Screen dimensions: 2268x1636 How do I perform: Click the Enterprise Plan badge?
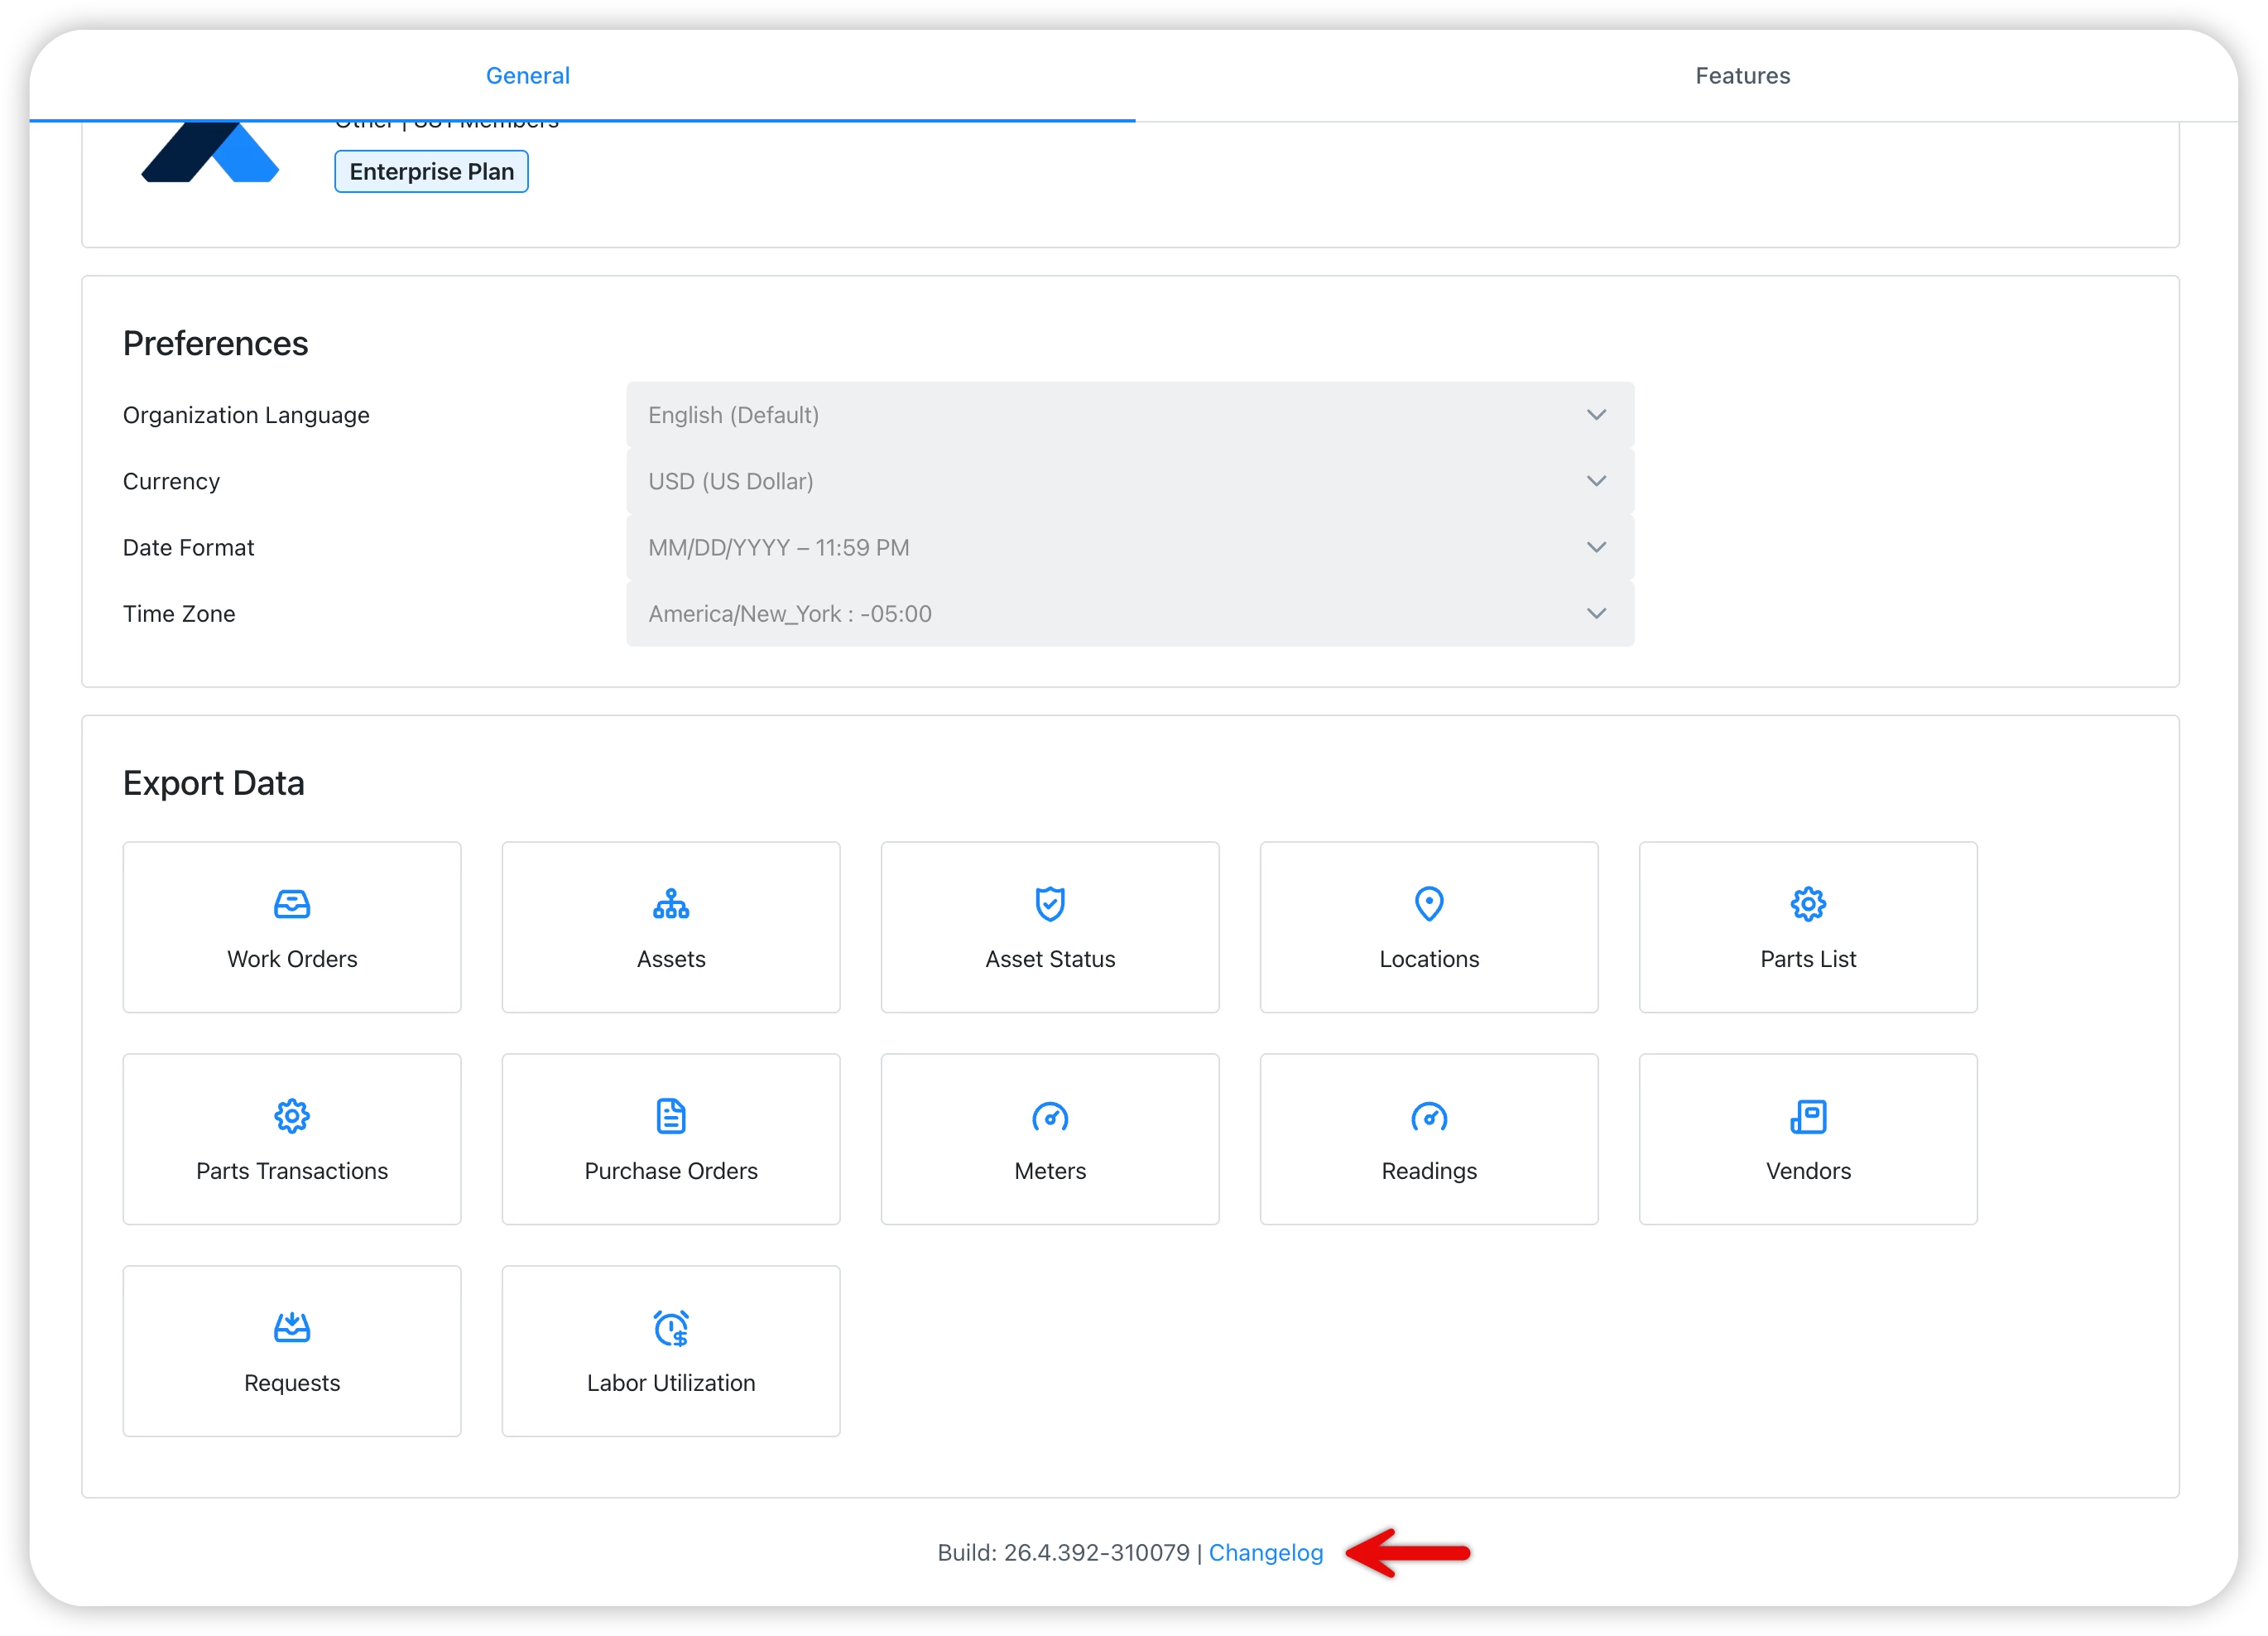coord(431,171)
